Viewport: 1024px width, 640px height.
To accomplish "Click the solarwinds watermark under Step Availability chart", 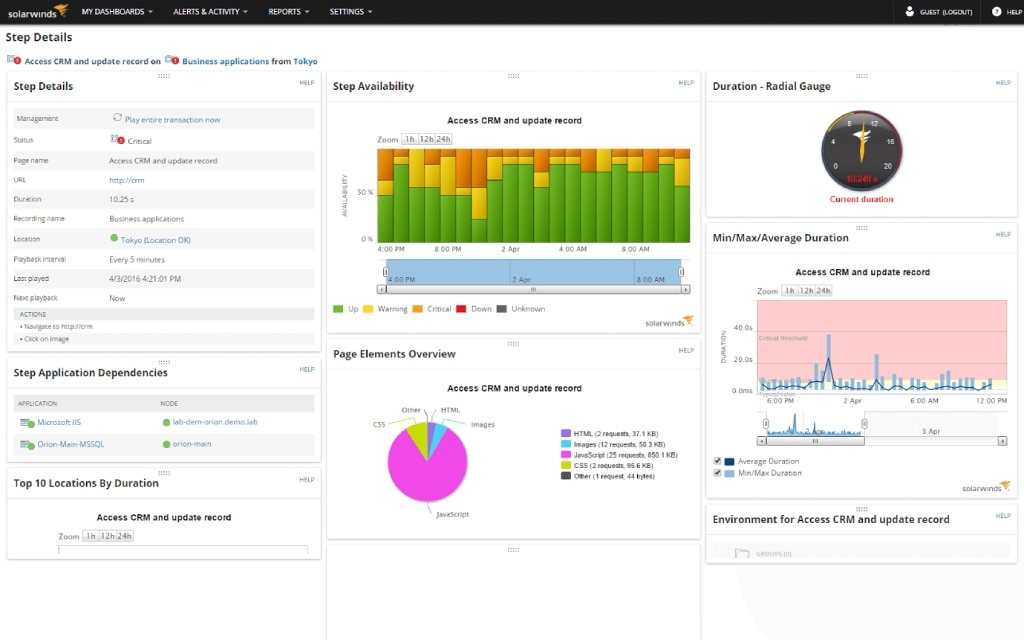I will [x=667, y=323].
